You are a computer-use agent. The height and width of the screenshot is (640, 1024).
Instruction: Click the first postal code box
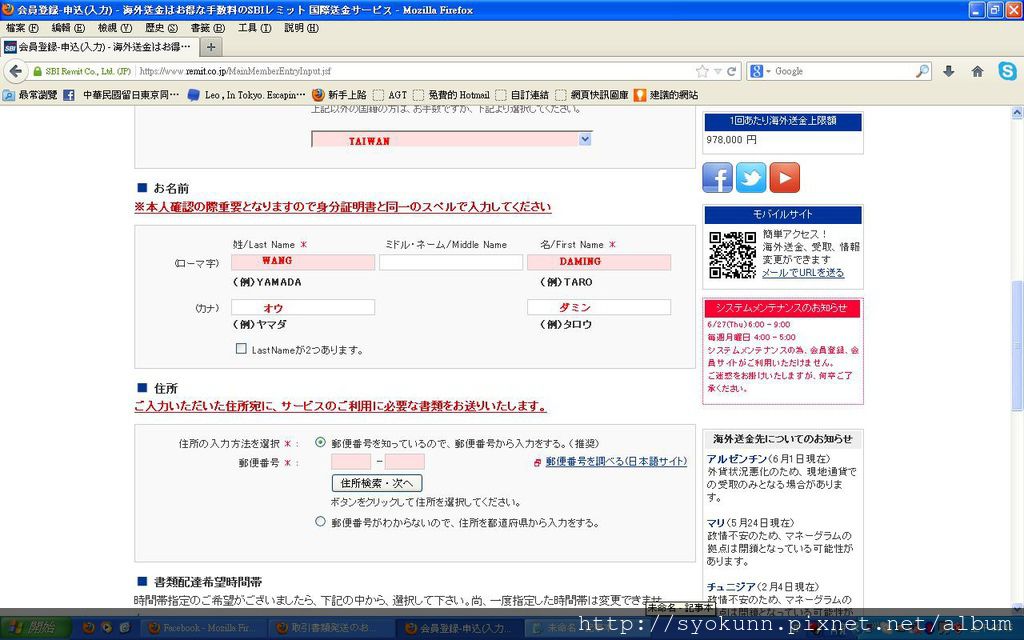[x=351, y=462]
